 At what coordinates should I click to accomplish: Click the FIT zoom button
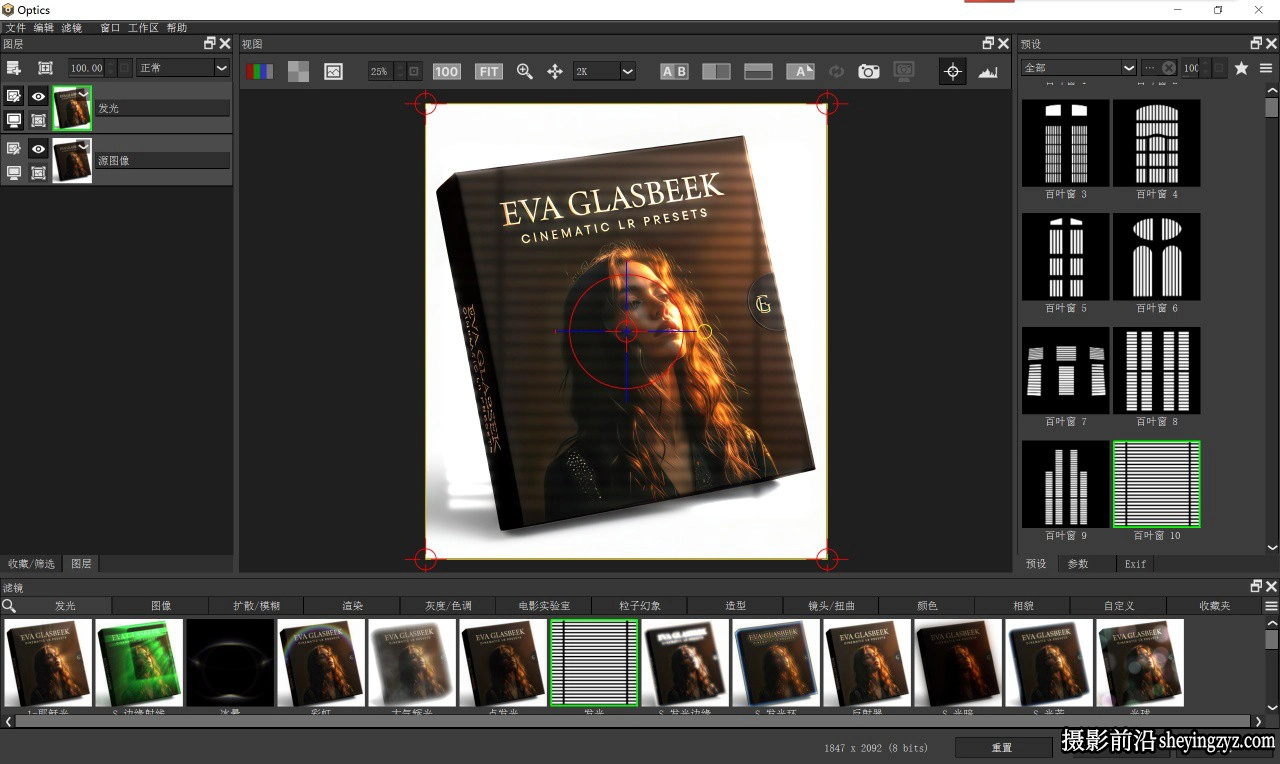coord(488,71)
